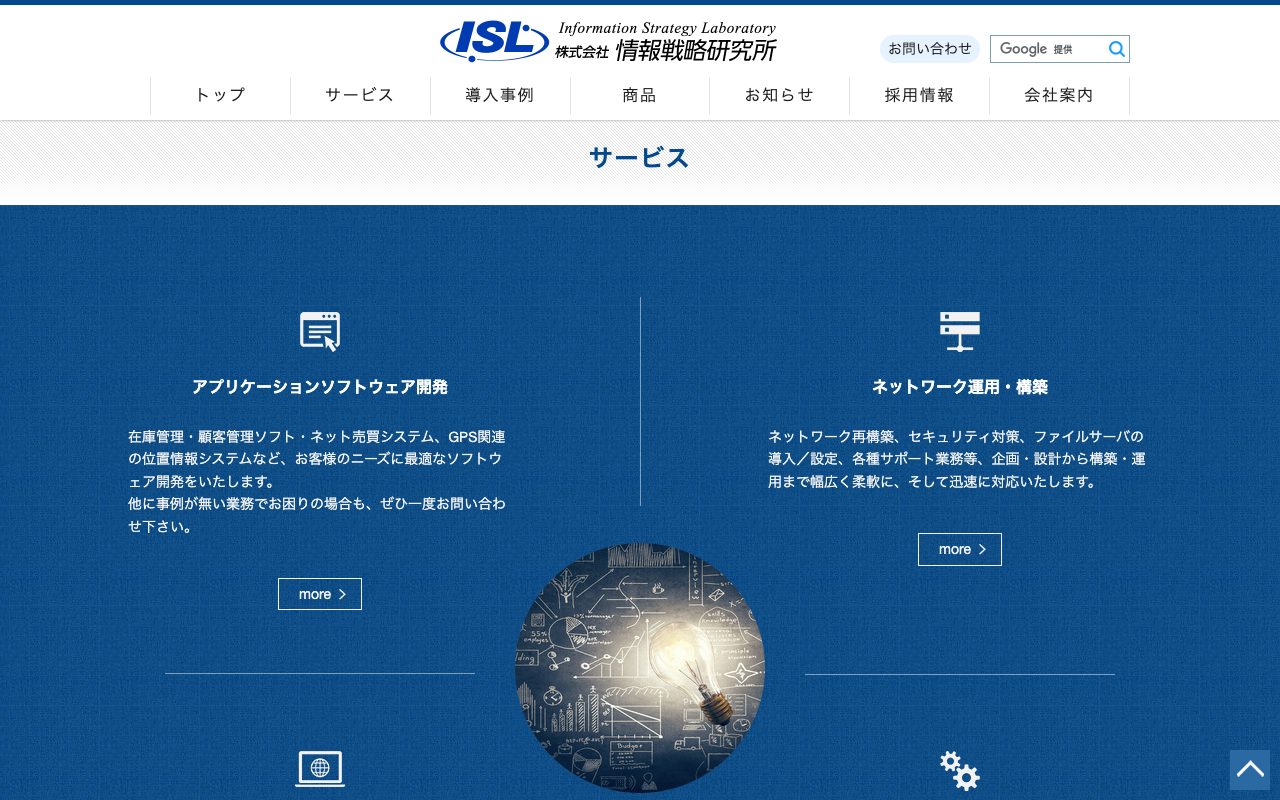Click the お問い合わせ button
Viewport: 1280px width, 800px height.
click(930, 49)
